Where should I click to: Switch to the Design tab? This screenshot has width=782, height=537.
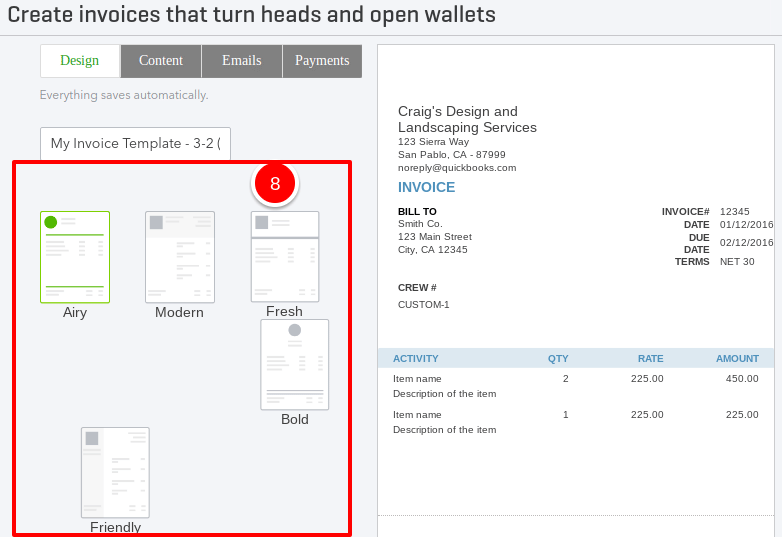[x=80, y=61]
